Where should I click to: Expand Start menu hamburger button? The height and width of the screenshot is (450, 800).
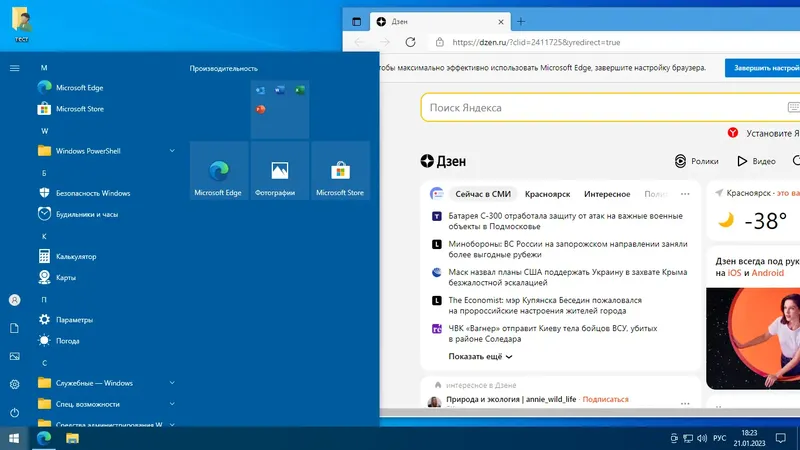pyautogui.click(x=14, y=68)
